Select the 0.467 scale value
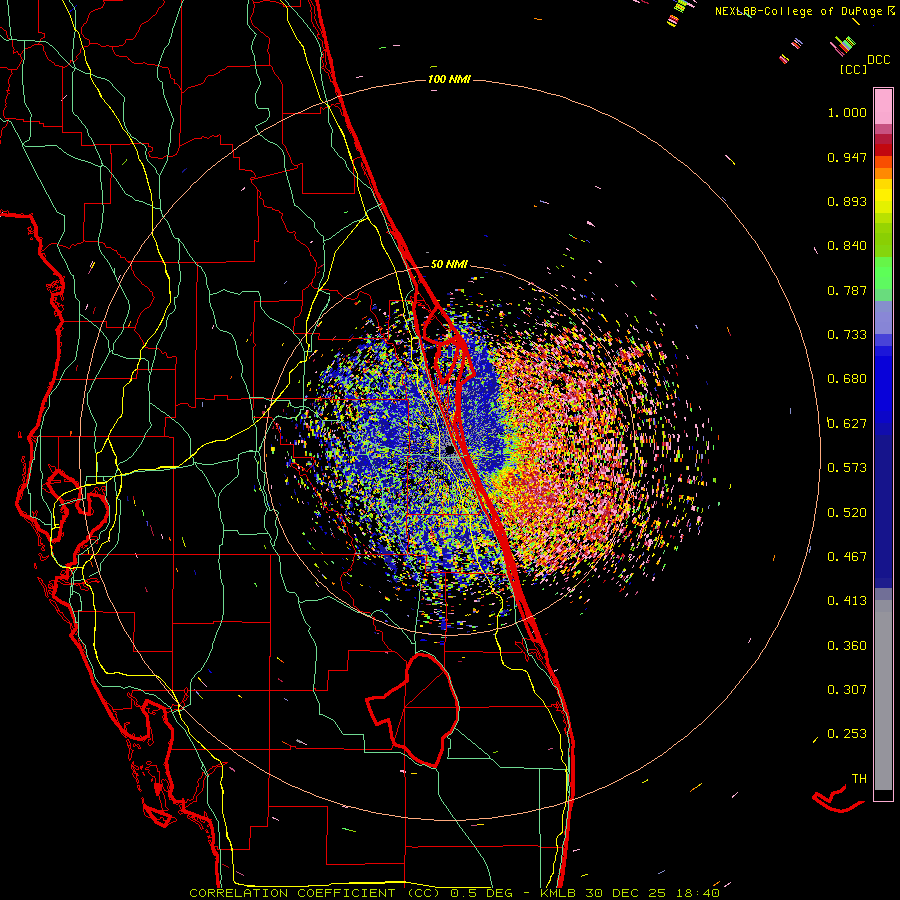Viewport: 900px width, 900px height. coord(847,556)
